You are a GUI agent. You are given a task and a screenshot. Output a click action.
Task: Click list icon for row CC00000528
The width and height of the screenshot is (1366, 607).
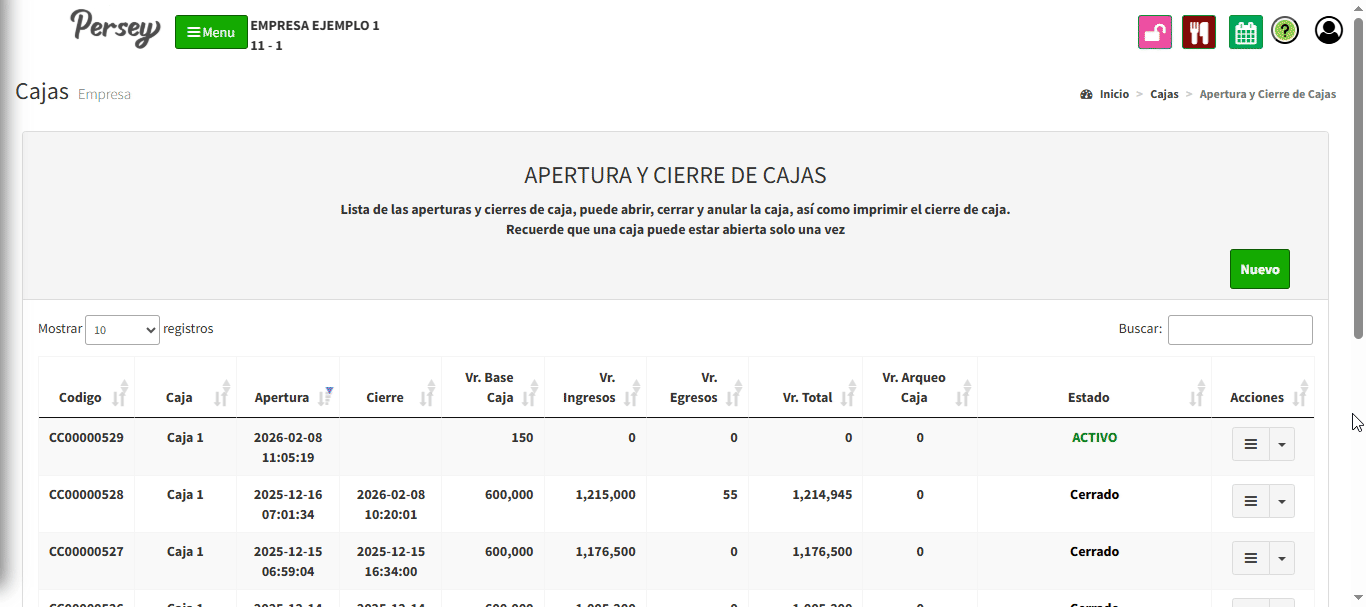[x=1250, y=501]
